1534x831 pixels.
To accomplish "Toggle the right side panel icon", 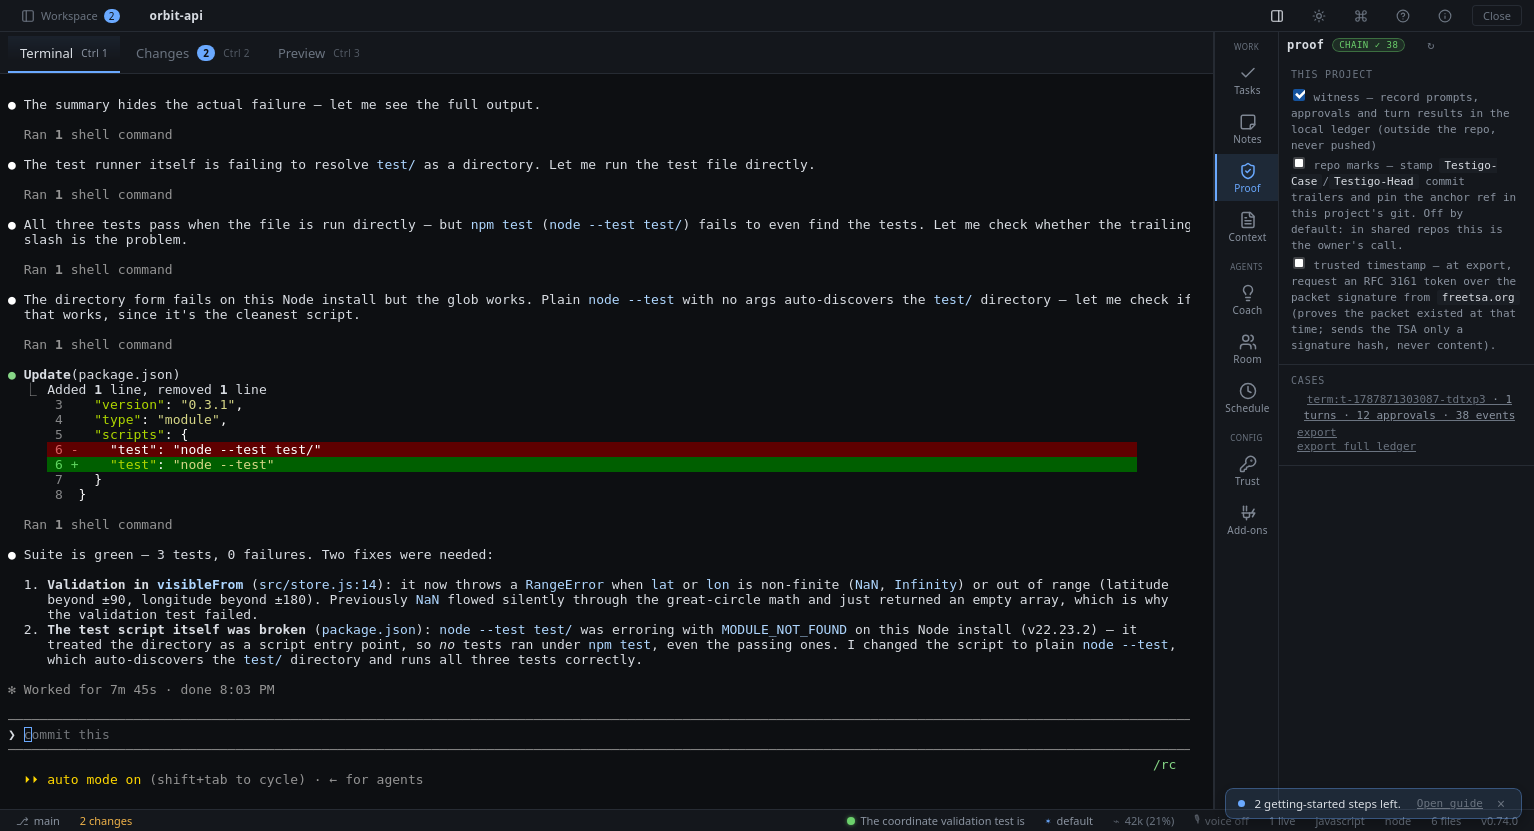I will pyautogui.click(x=1277, y=16).
